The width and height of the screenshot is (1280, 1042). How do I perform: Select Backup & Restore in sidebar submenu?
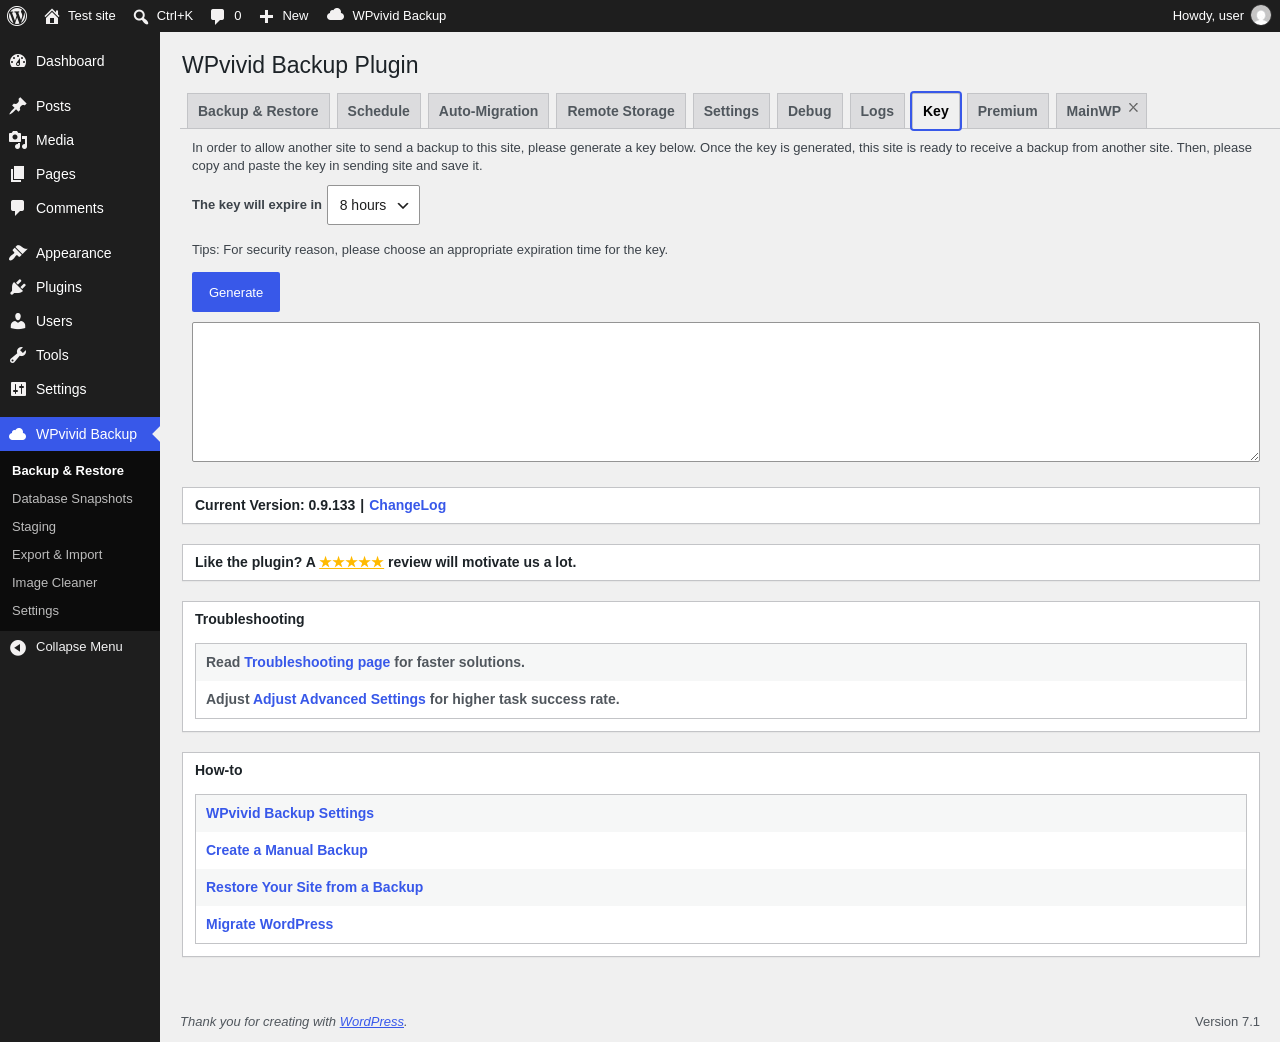[x=68, y=471]
